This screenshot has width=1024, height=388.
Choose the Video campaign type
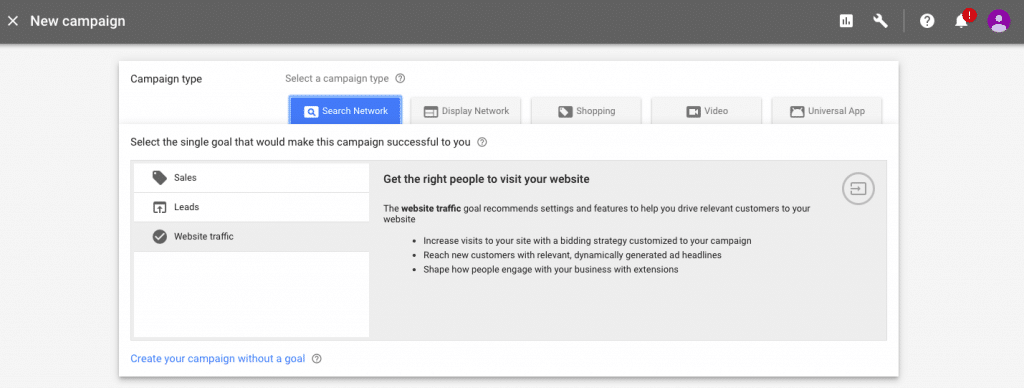pos(707,111)
